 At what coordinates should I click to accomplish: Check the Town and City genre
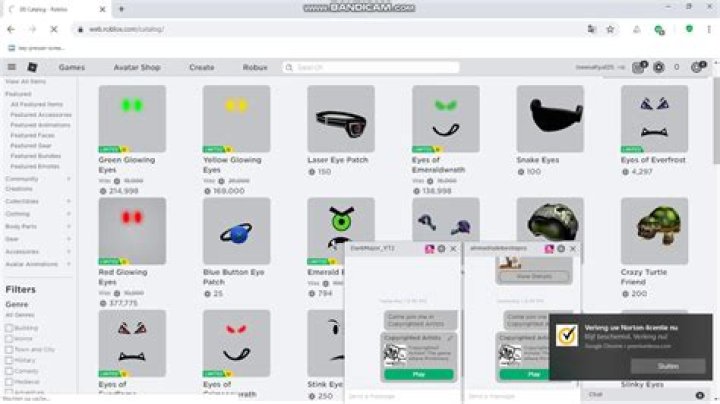point(9,349)
